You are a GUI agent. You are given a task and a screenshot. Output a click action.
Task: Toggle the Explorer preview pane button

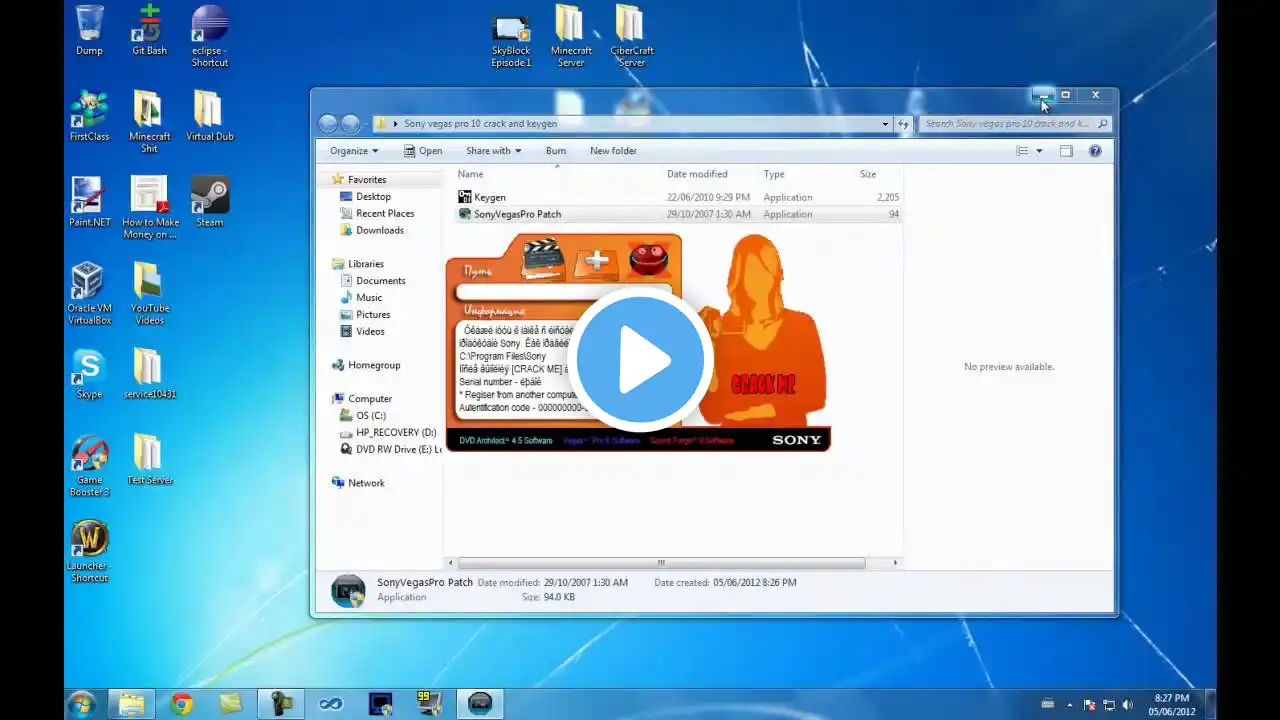[x=1066, y=151]
